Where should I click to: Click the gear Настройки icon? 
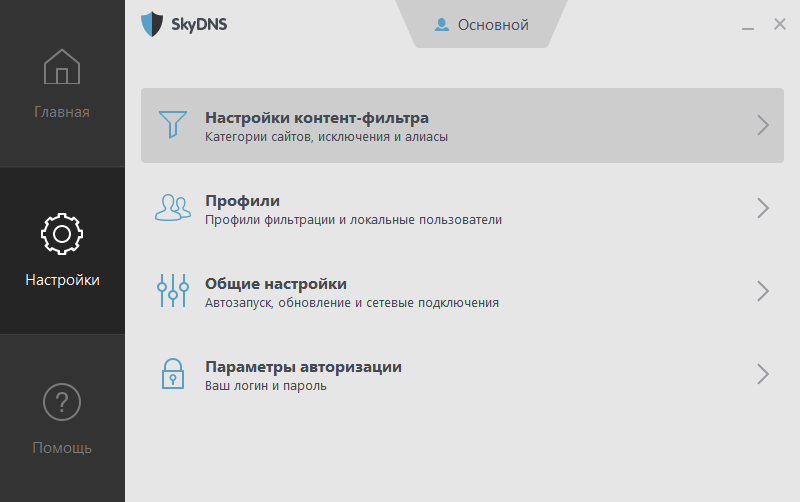(x=62, y=234)
